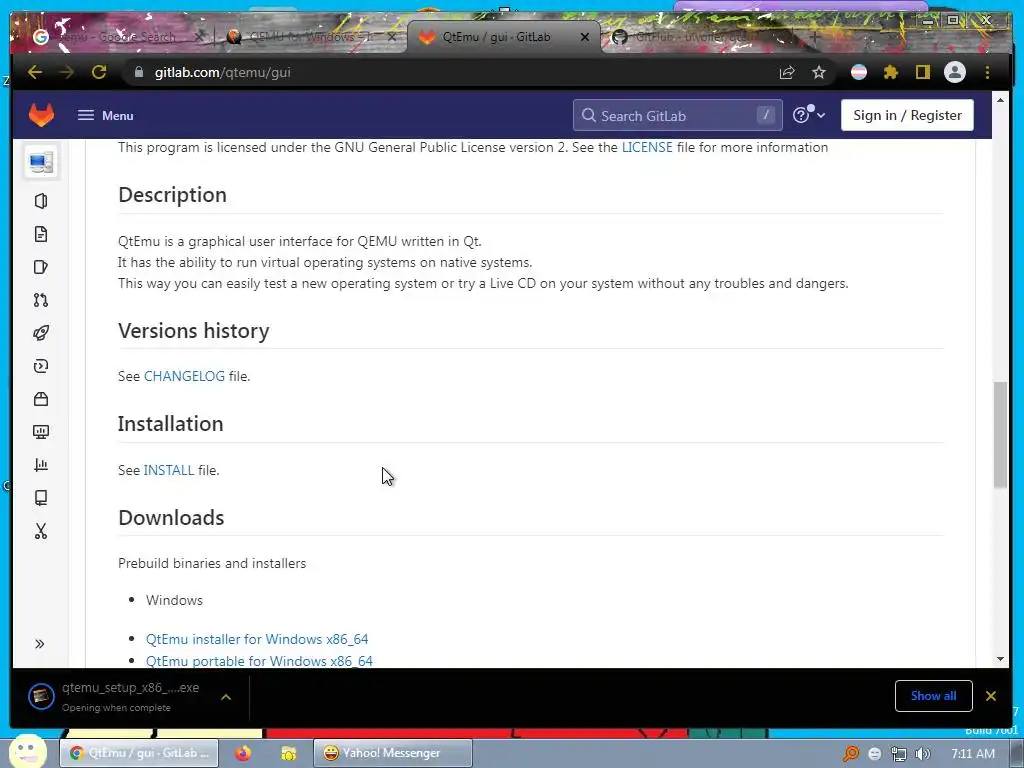This screenshot has width=1024, height=768.
Task: Open file explorer folder taskbar icon
Action: coord(288,753)
